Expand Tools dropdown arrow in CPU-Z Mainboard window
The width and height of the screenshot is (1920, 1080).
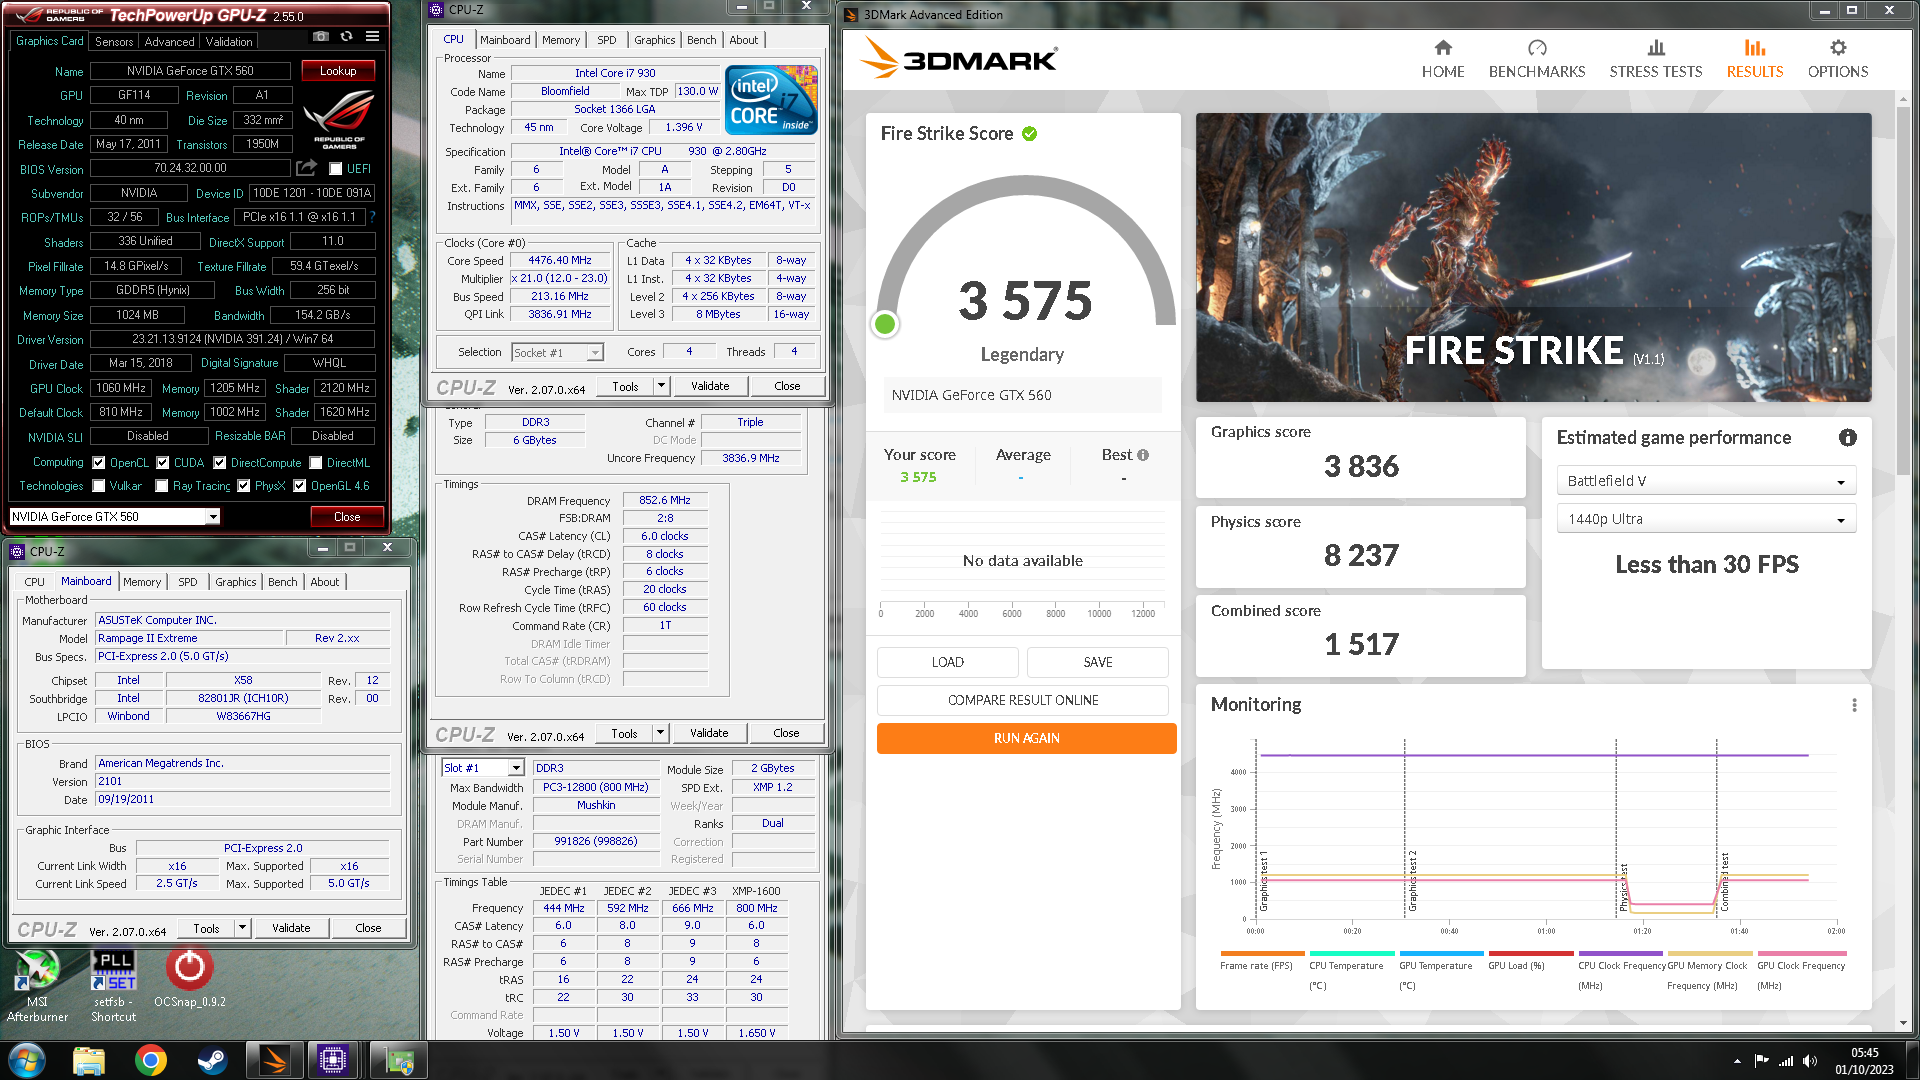tap(242, 928)
